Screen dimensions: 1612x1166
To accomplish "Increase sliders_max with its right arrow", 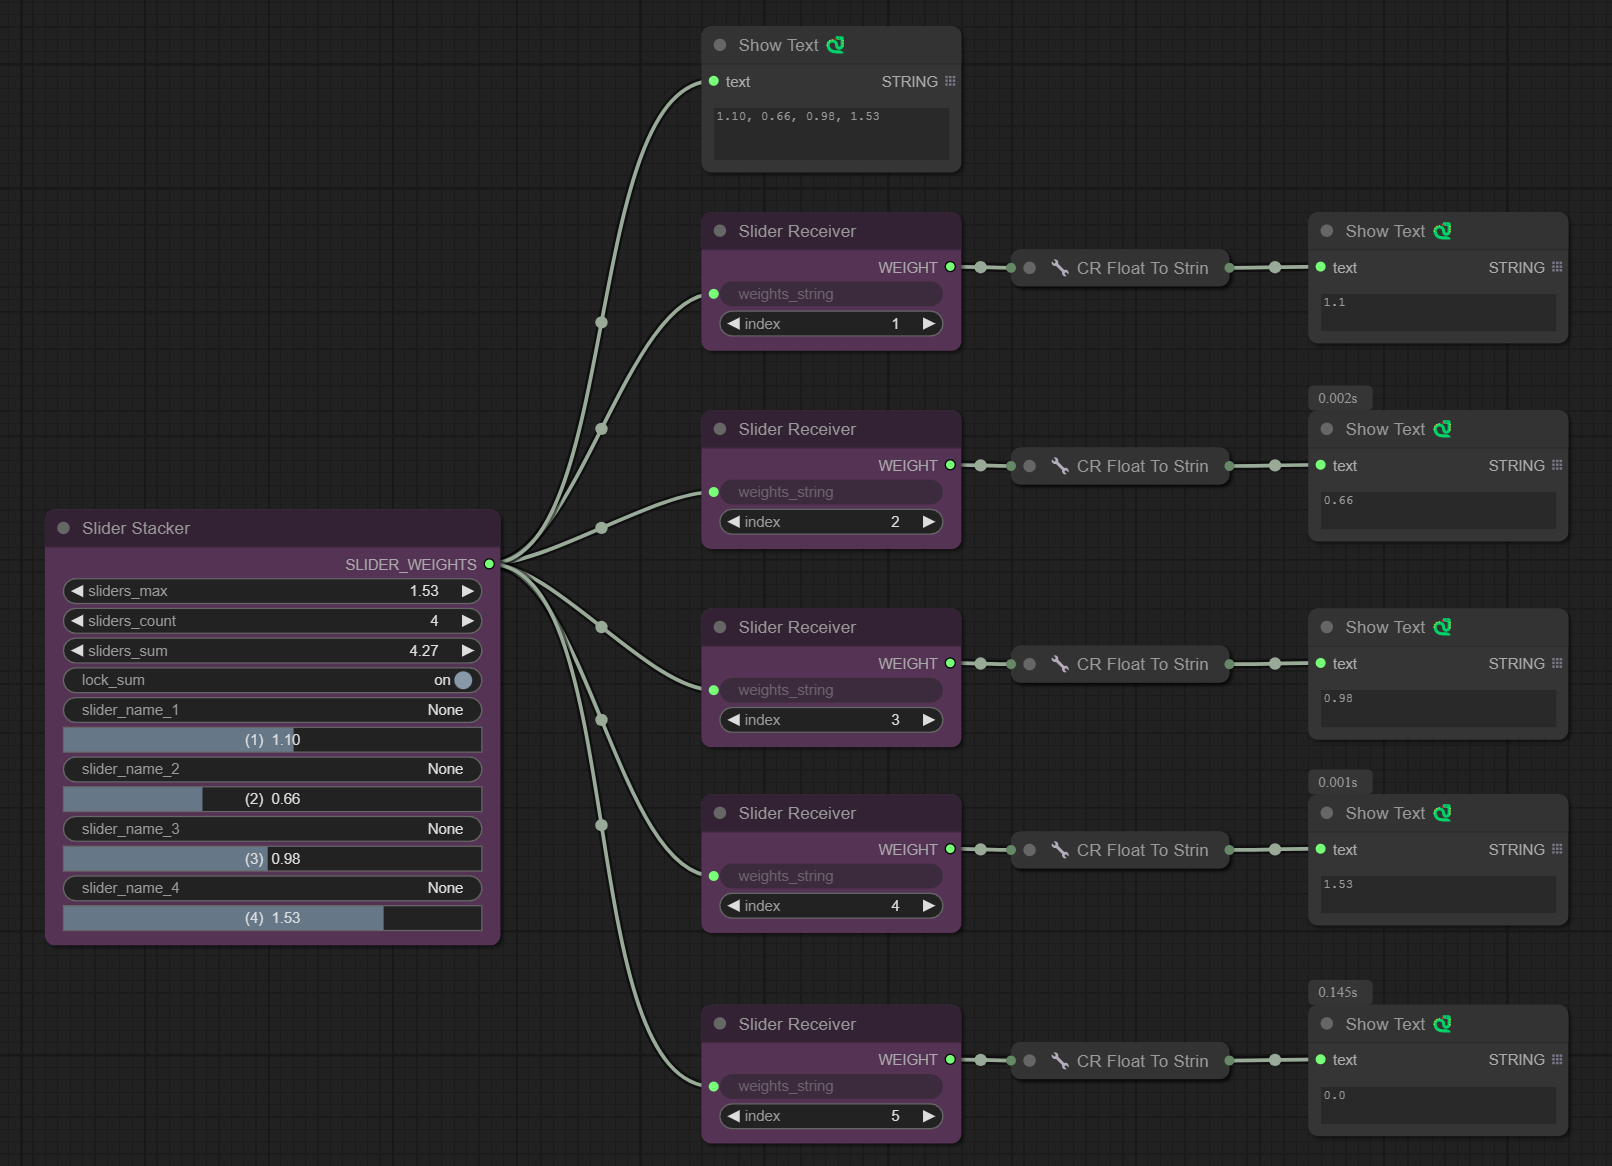I will tap(467, 591).
